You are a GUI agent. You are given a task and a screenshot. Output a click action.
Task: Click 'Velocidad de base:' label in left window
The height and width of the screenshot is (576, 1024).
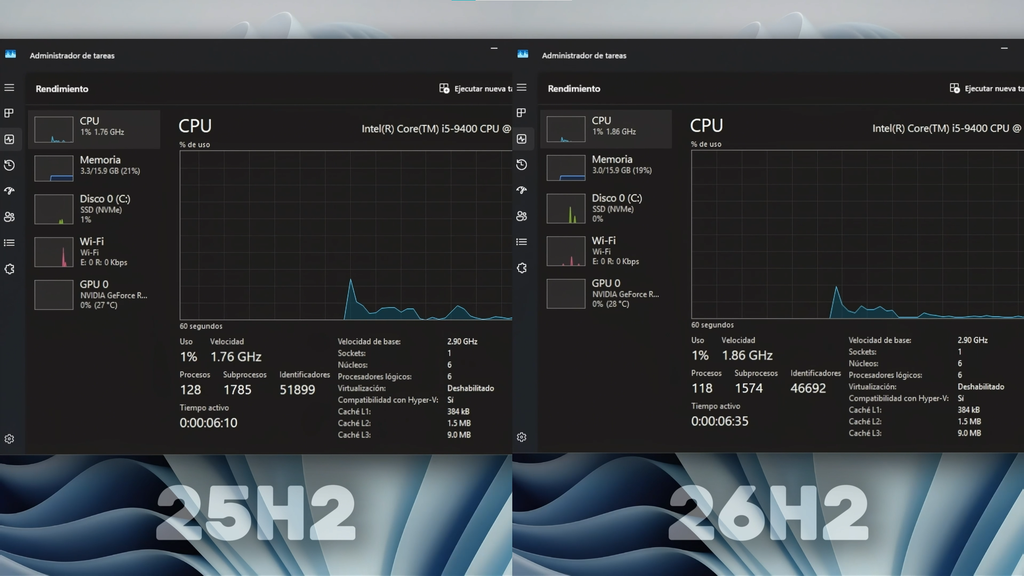[369, 342]
